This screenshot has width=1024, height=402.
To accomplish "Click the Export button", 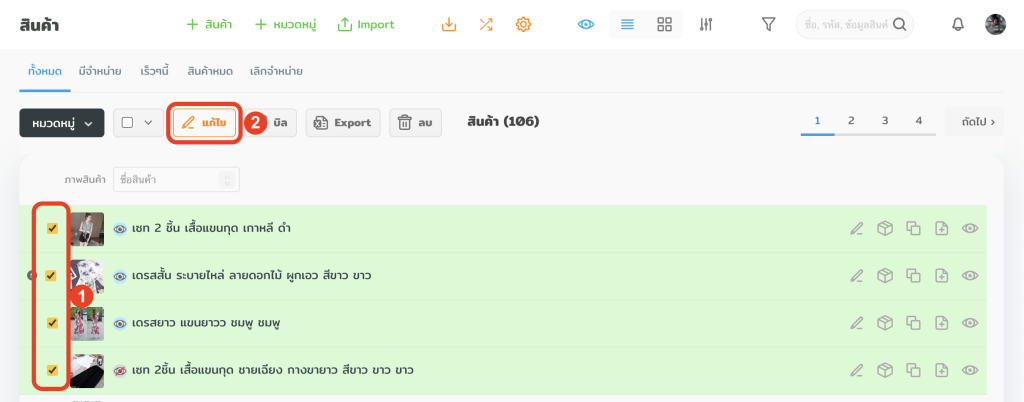I will click(x=342, y=123).
